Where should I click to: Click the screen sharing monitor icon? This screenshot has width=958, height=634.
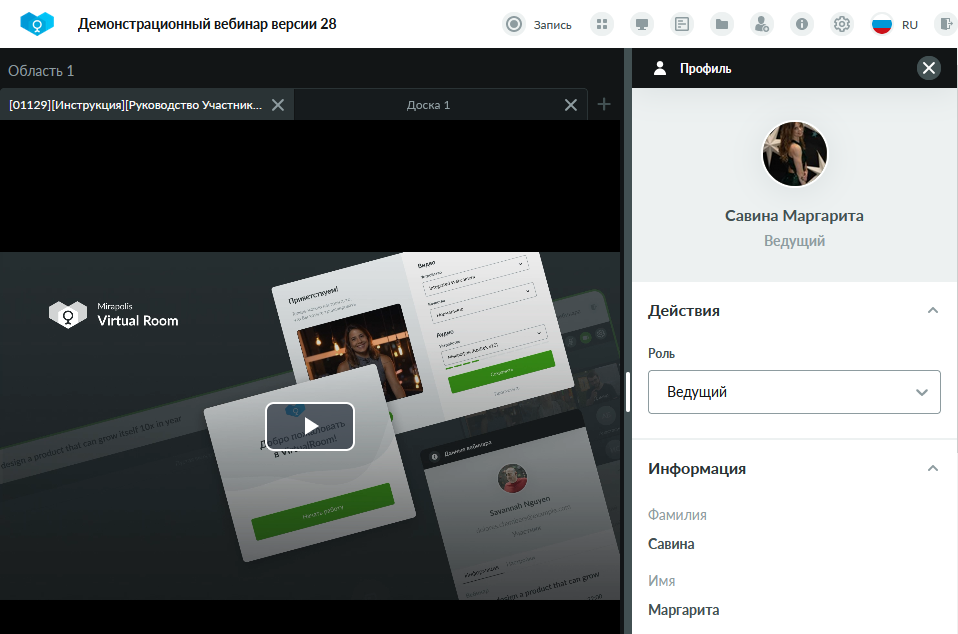642,24
